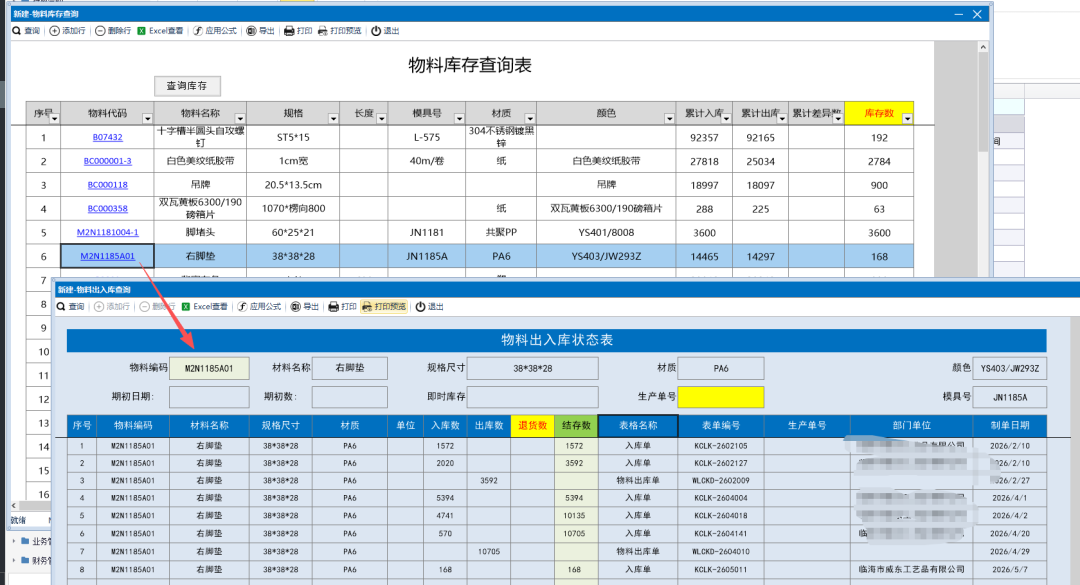Open the 序号 column filter dropdown

click(54, 119)
